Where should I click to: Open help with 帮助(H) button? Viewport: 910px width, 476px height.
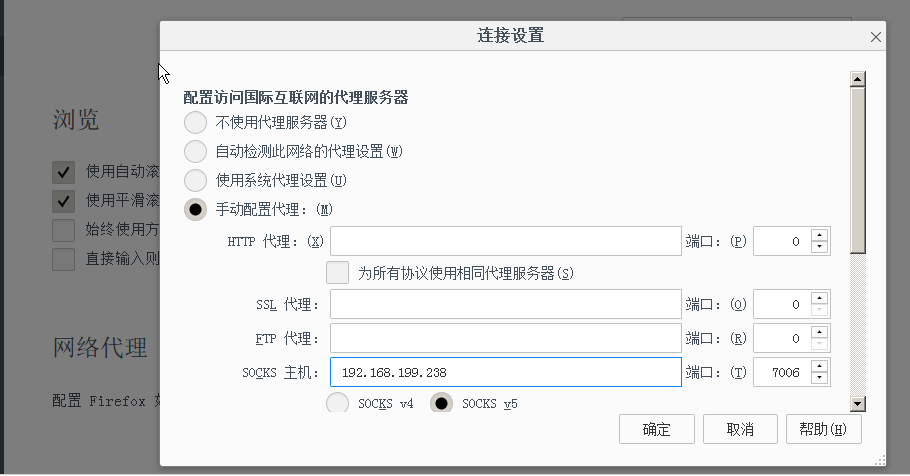click(x=824, y=430)
